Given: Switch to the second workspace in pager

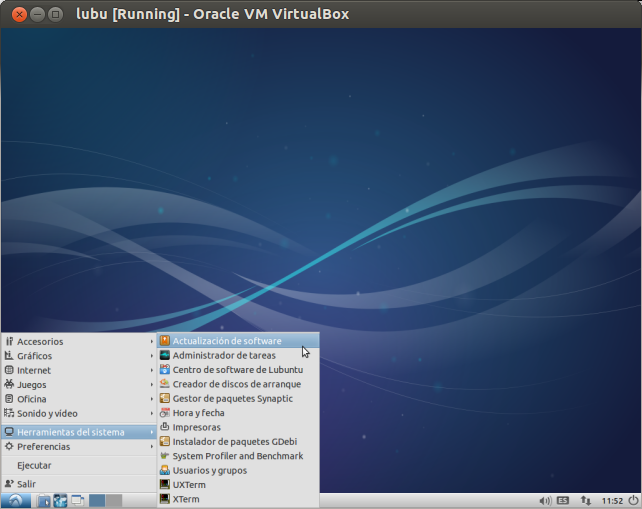Looking at the screenshot, I should [114, 500].
